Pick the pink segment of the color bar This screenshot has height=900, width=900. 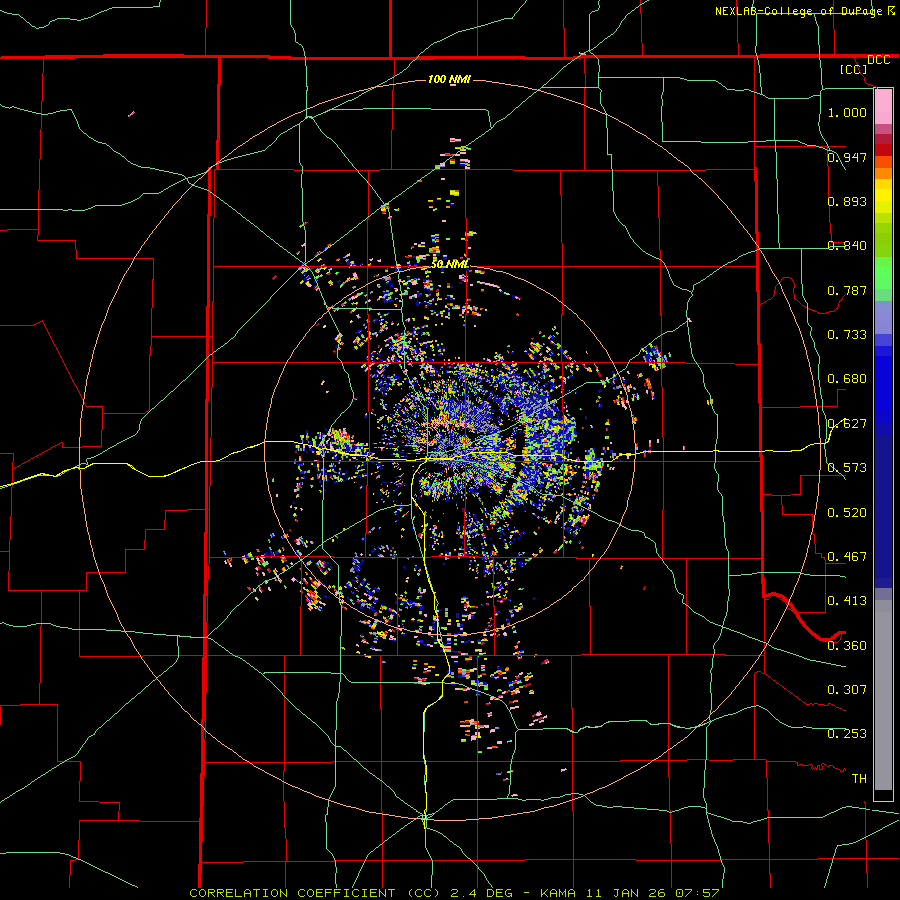pos(883,107)
